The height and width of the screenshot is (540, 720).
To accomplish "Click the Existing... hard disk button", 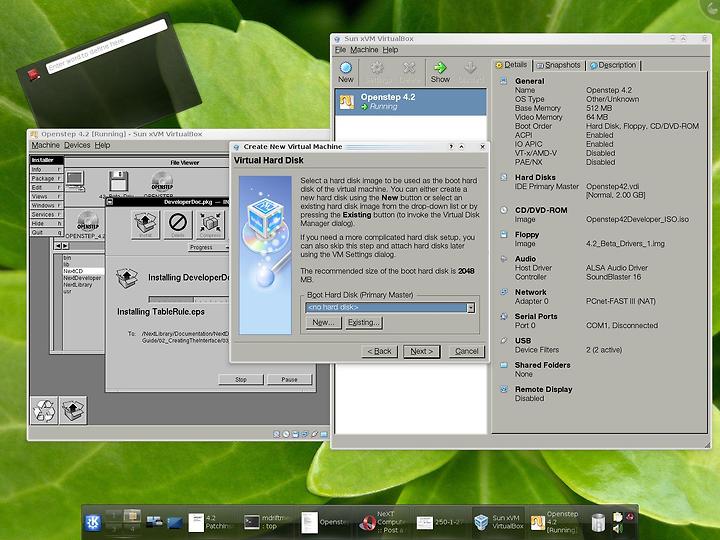I will click(x=363, y=322).
